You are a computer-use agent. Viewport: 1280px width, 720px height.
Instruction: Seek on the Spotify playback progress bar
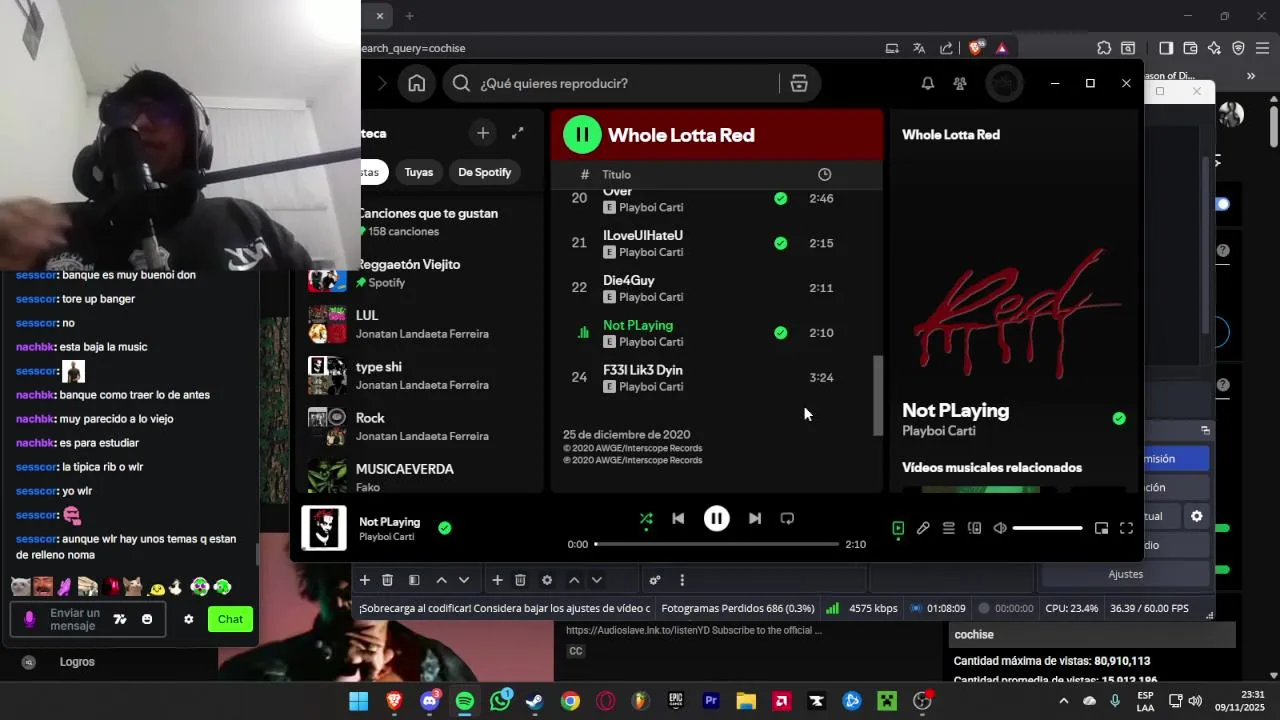716,544
